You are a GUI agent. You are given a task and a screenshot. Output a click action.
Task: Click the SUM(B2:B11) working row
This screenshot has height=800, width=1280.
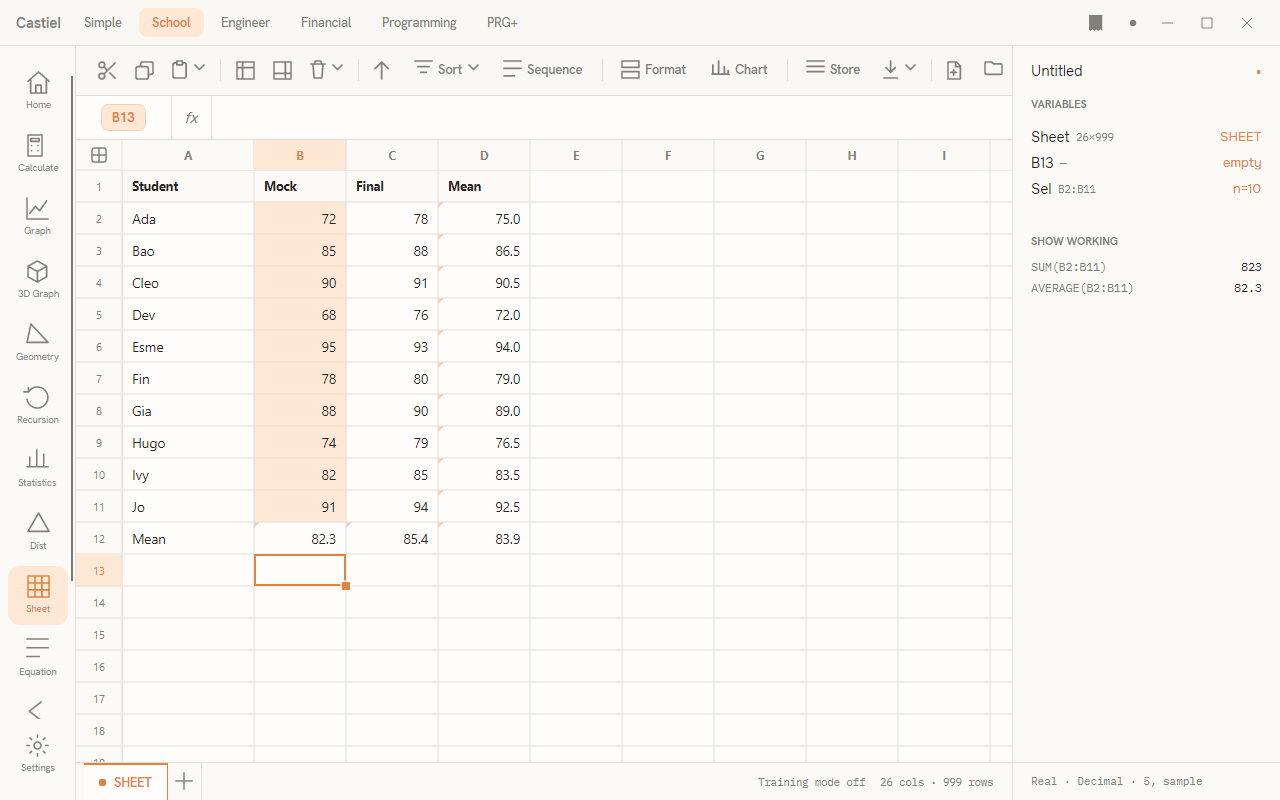(1146, 267)
